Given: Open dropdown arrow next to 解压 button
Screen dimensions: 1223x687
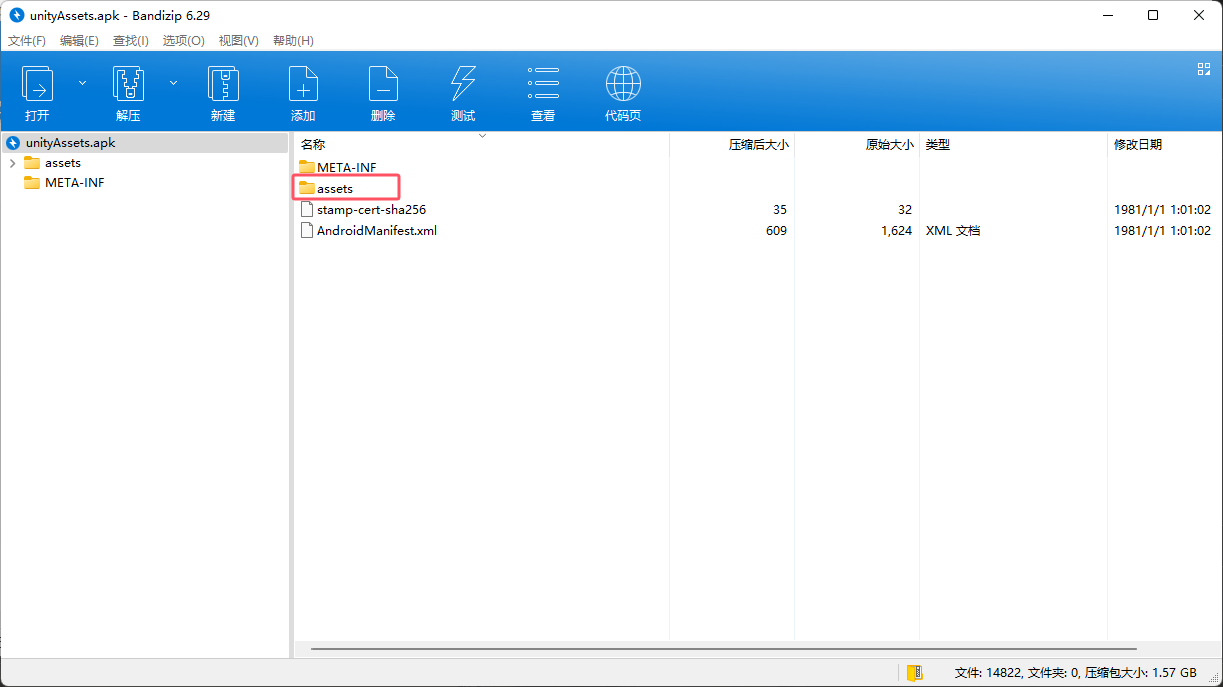Looking at the screenshot, I should click(x=173, y=83).
